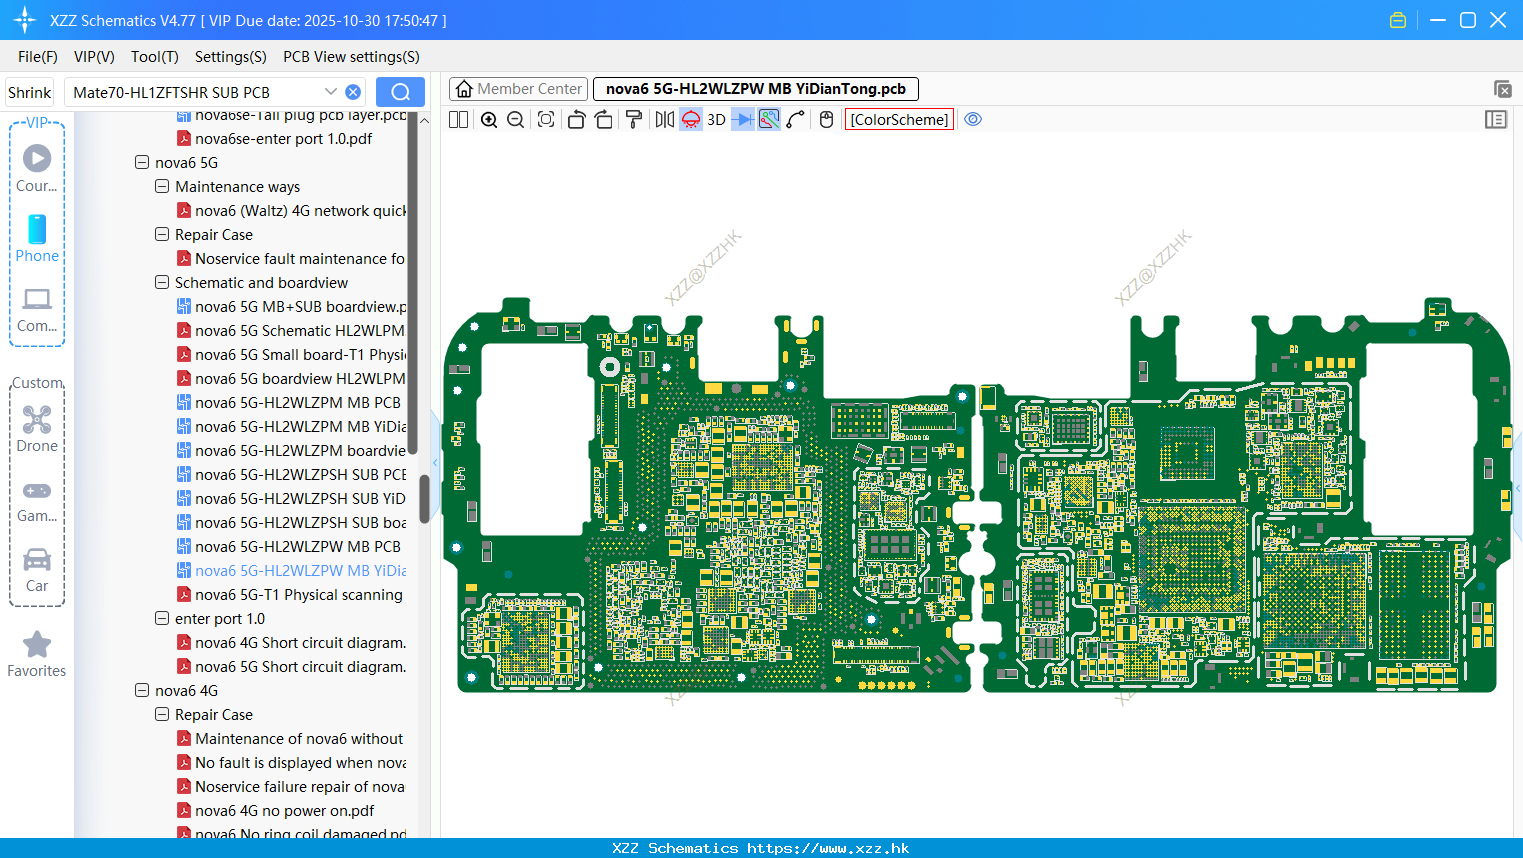Click the file tree vertical scrollbar thumb
The width and height of the screenshot is (1523, 858).
coord(424,498)
